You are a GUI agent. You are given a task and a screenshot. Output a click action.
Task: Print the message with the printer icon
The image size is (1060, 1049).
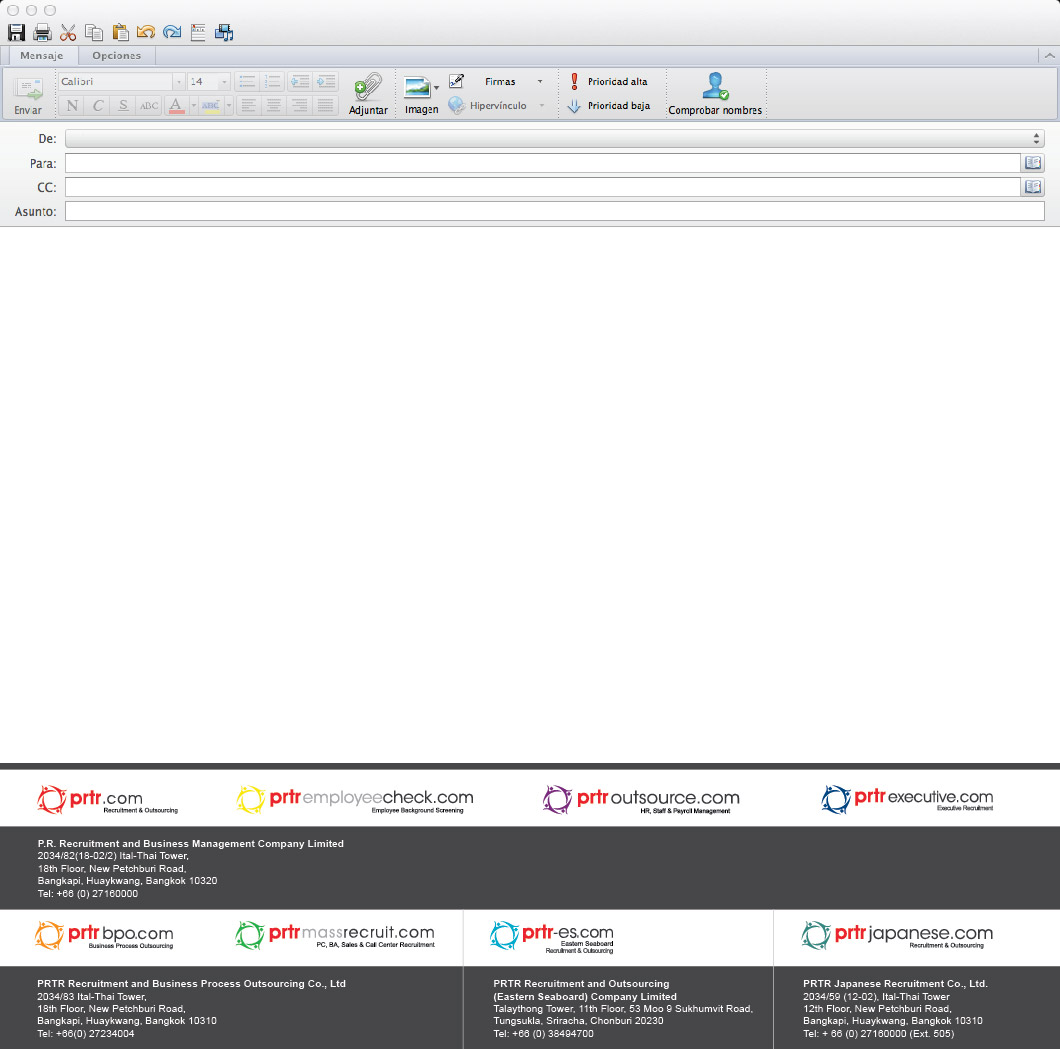(x=42, y=33)
